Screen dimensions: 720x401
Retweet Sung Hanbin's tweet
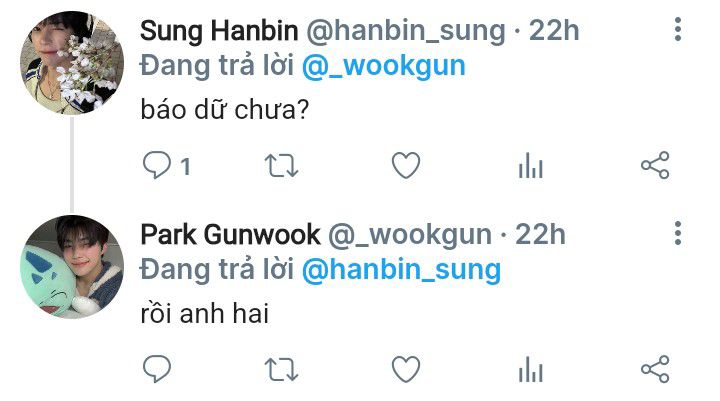[281, 165]
